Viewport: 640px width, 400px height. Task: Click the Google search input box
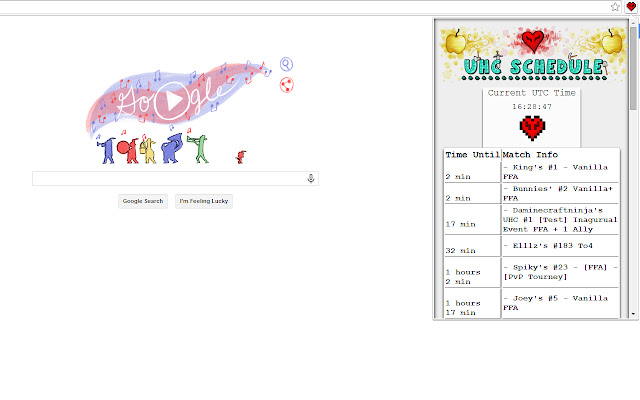click(170, 178)
